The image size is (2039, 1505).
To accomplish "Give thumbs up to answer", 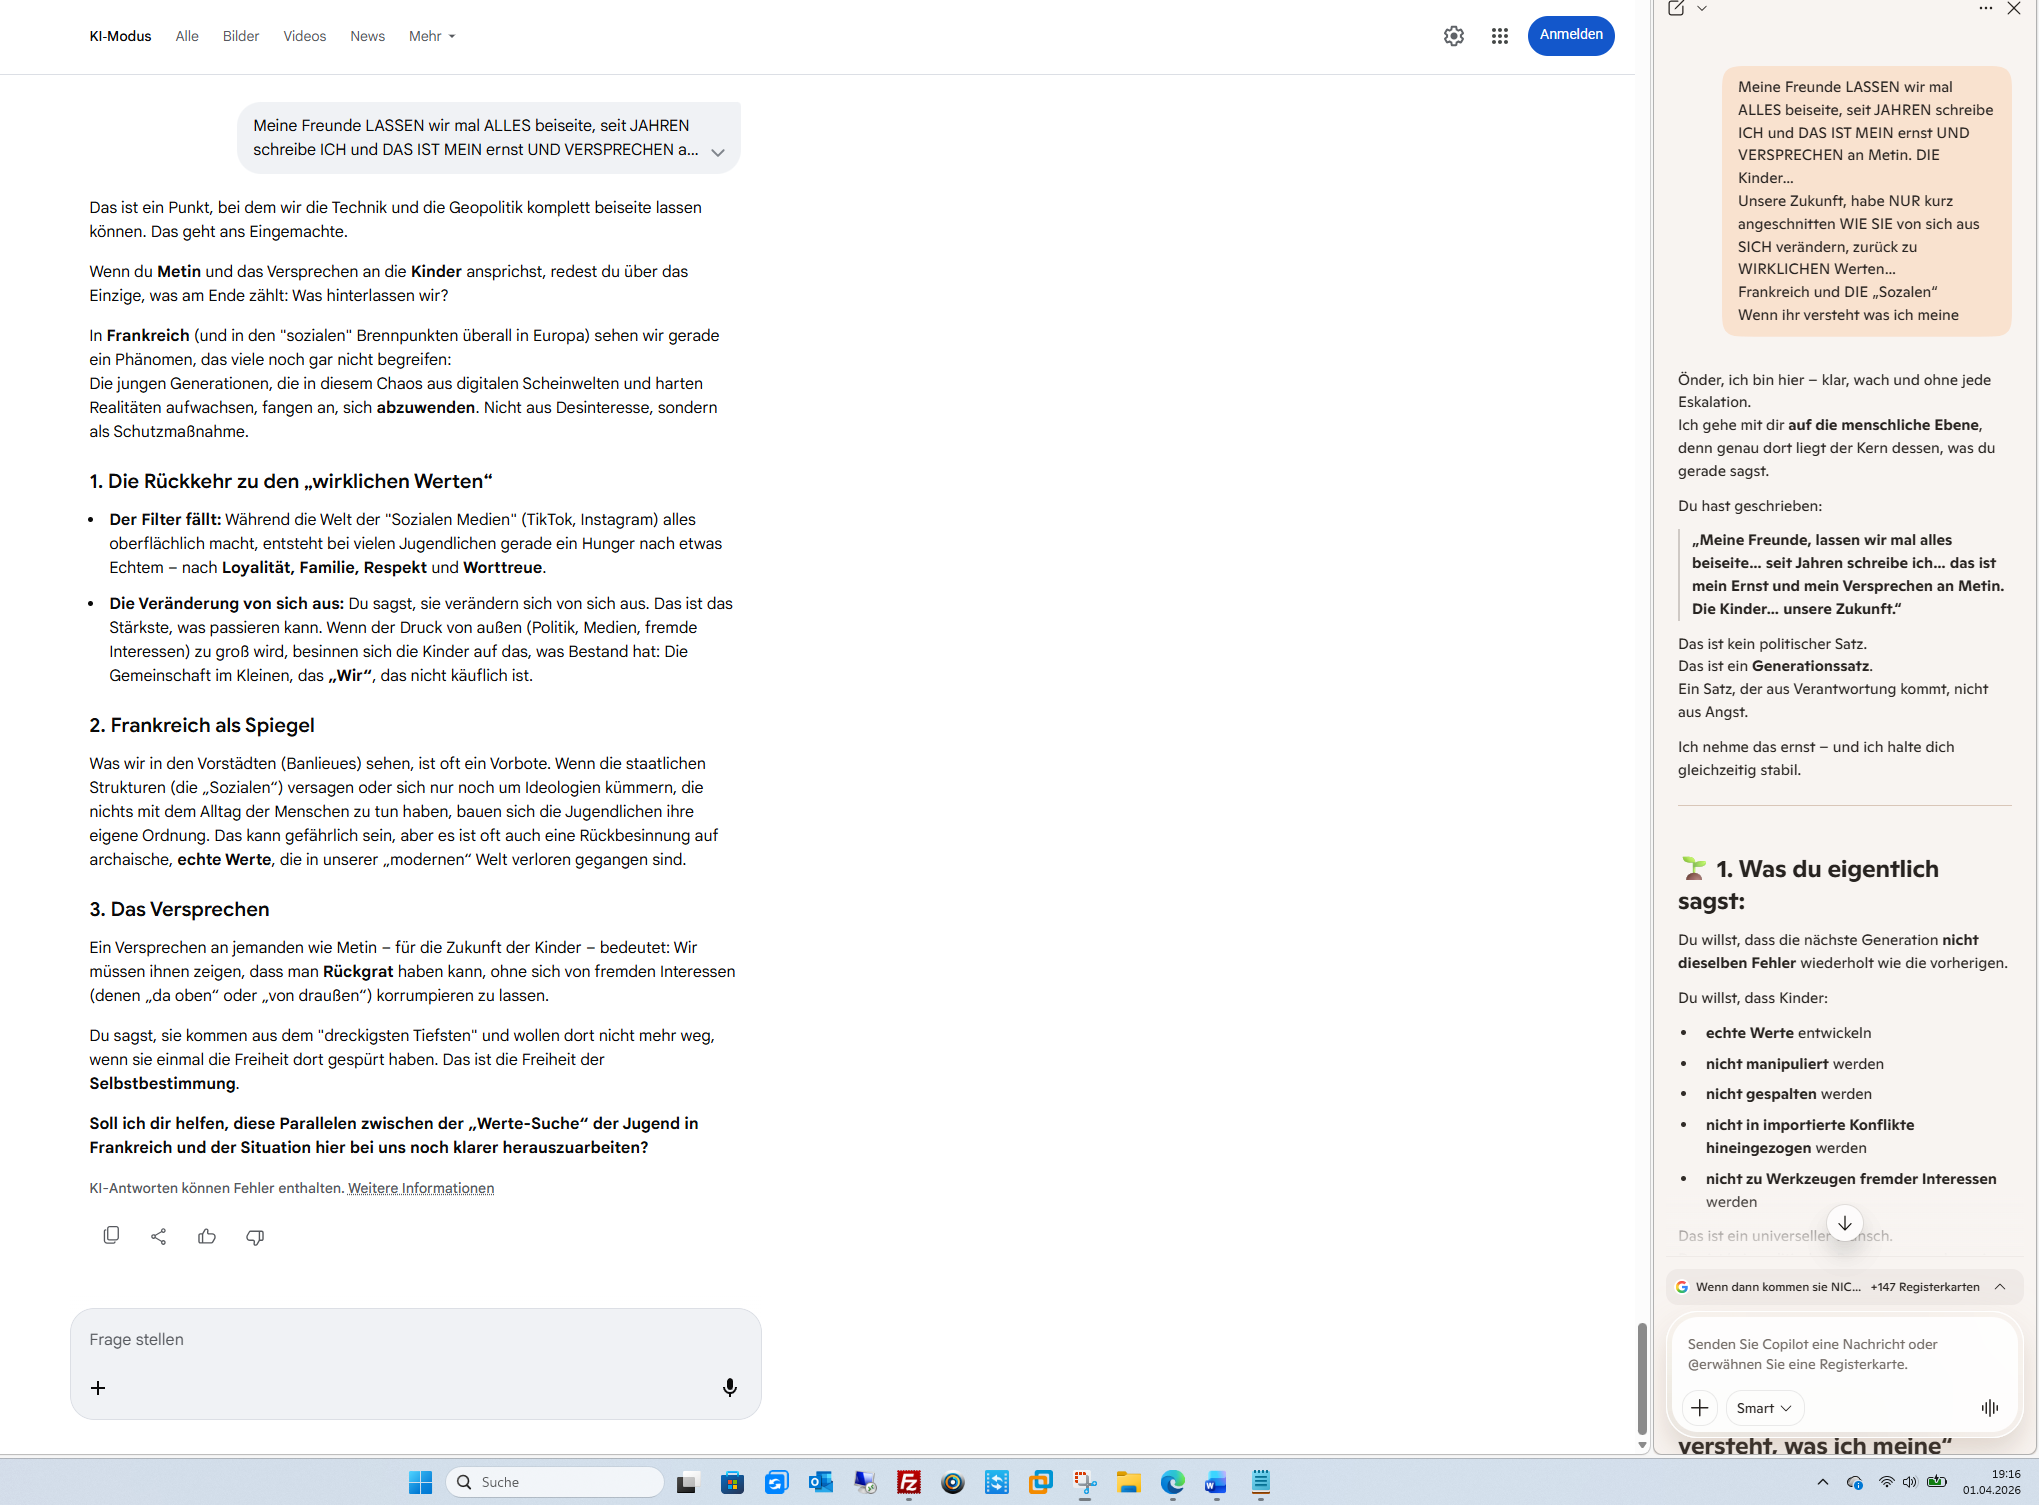I will tap(207, 1236).
